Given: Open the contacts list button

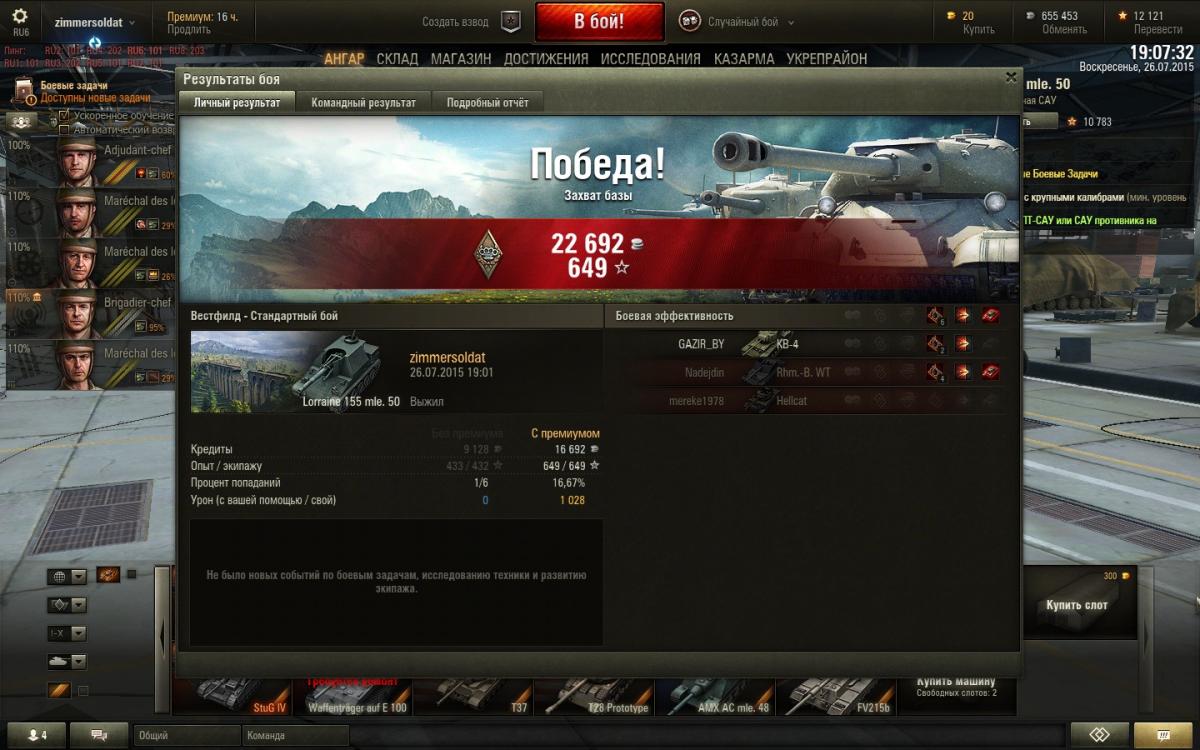Looking at the screenshot, I should pos(36,735).
